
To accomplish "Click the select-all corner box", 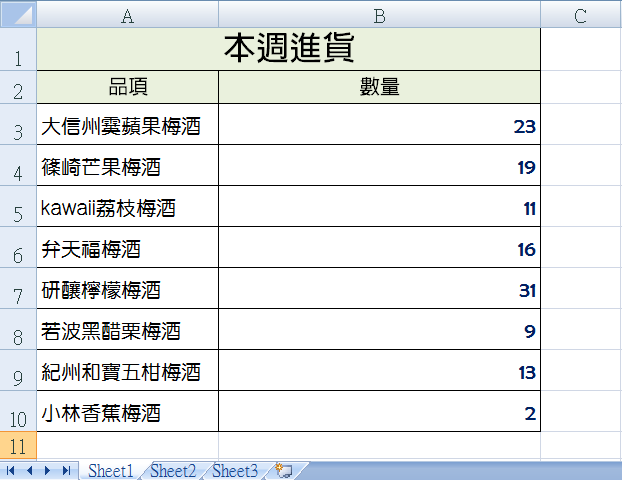I will pyautogui.click(x=18, y=14).
